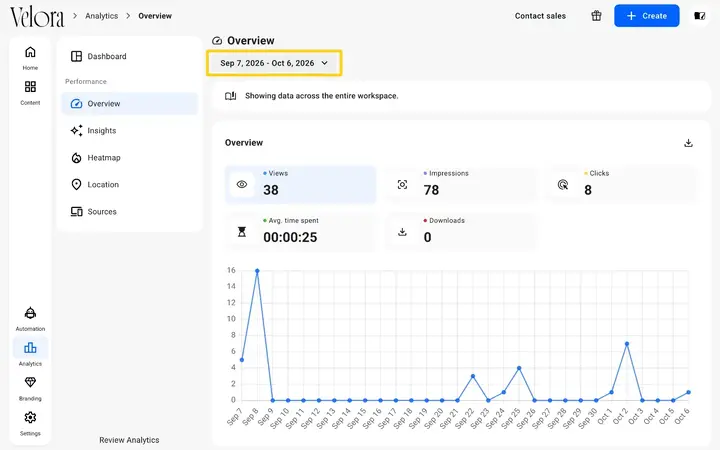Image resolution: width=720 pixels, height=450 pixels.
Task: Click the Oct 6 final data point
Action: [x=688, y=392]
